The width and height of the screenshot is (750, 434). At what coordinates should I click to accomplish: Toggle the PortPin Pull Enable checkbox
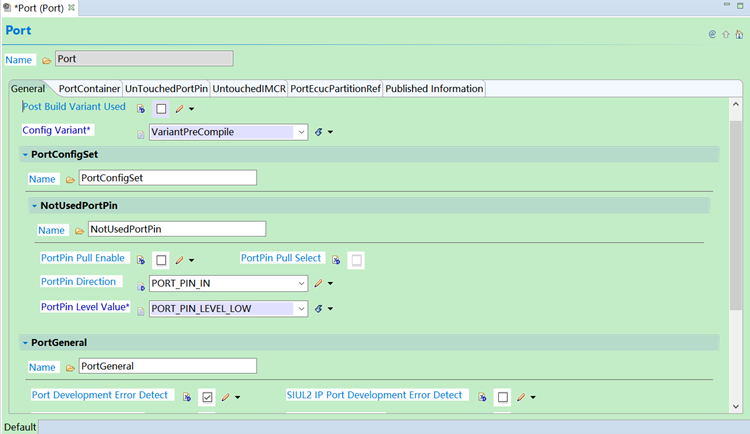tap(161, 260)
